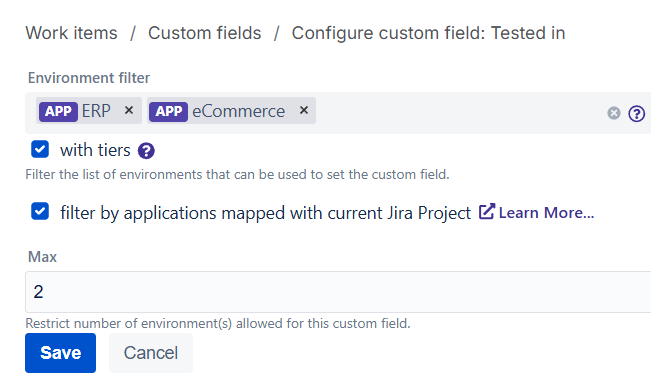The width and height of the screenshot is (651, 388).
Task: Click the APP badge on ERP tag
Action: click(x=58, y=111)
